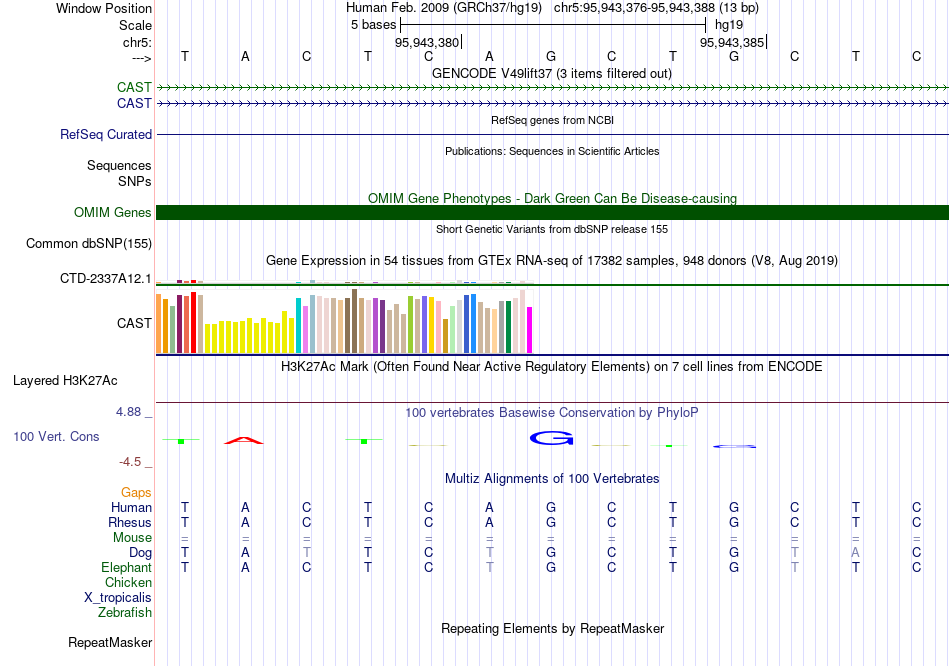The image size is (950, 666).
Task: Click the magenta last bar in GTEx chart
Action: pos(530,330)
